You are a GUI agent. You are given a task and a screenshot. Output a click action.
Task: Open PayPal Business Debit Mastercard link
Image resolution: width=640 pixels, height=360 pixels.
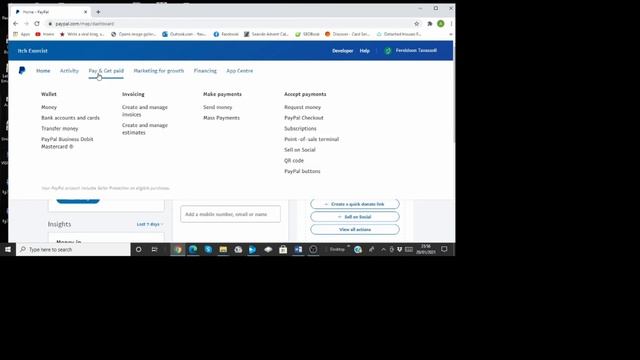point(67,143)
